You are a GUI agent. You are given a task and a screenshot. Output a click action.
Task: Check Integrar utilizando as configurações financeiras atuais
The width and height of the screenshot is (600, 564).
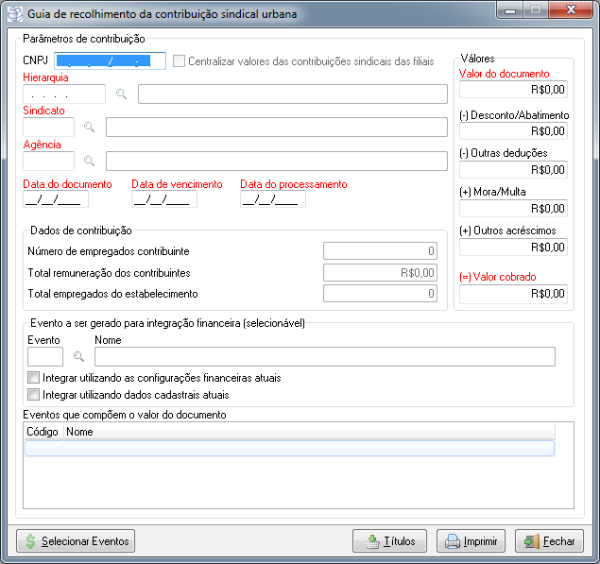coord(34,378)
